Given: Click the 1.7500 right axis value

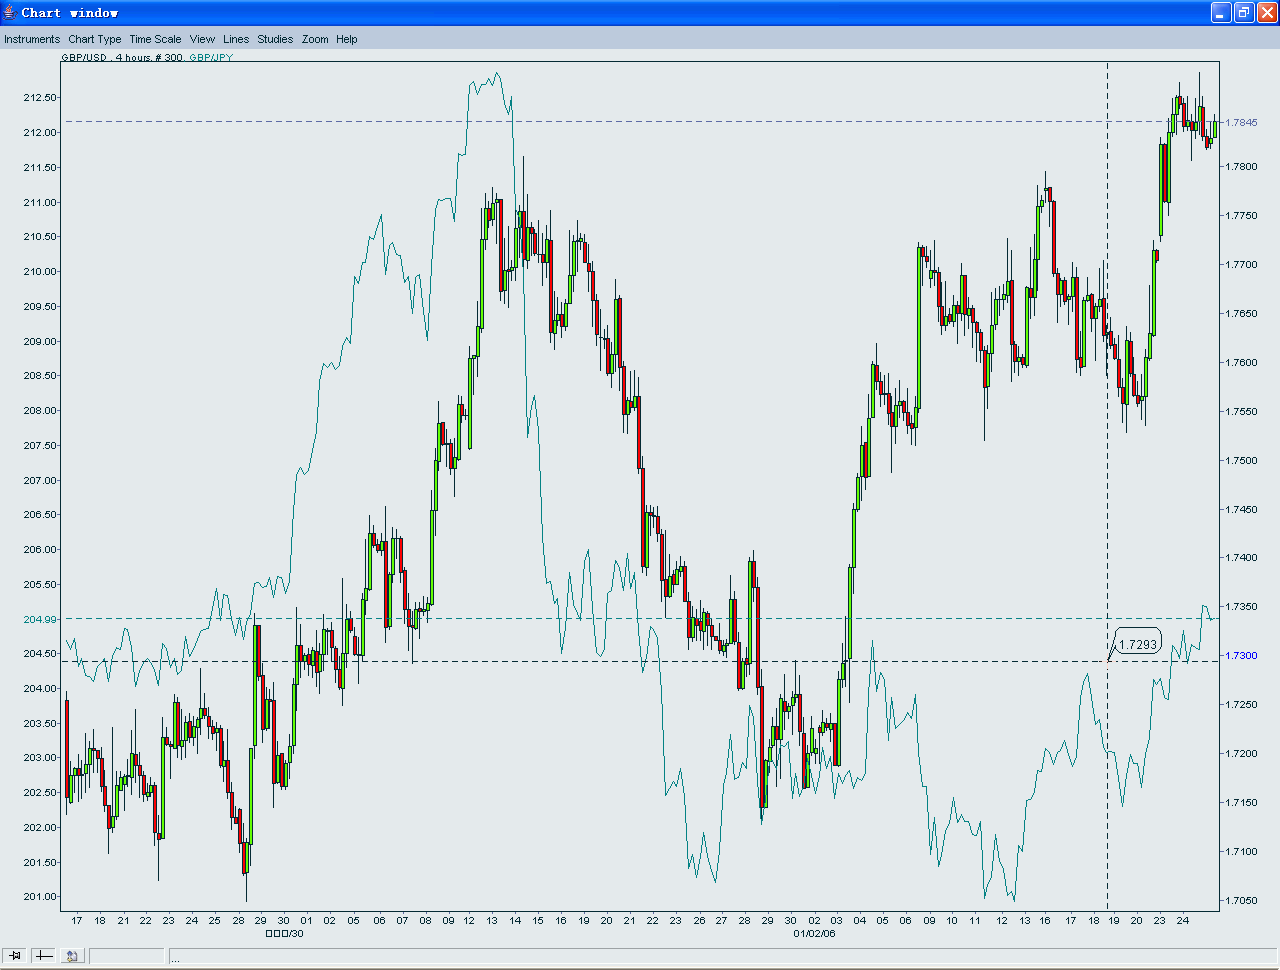Looking at the screenshot, I should coord(1242,461).
